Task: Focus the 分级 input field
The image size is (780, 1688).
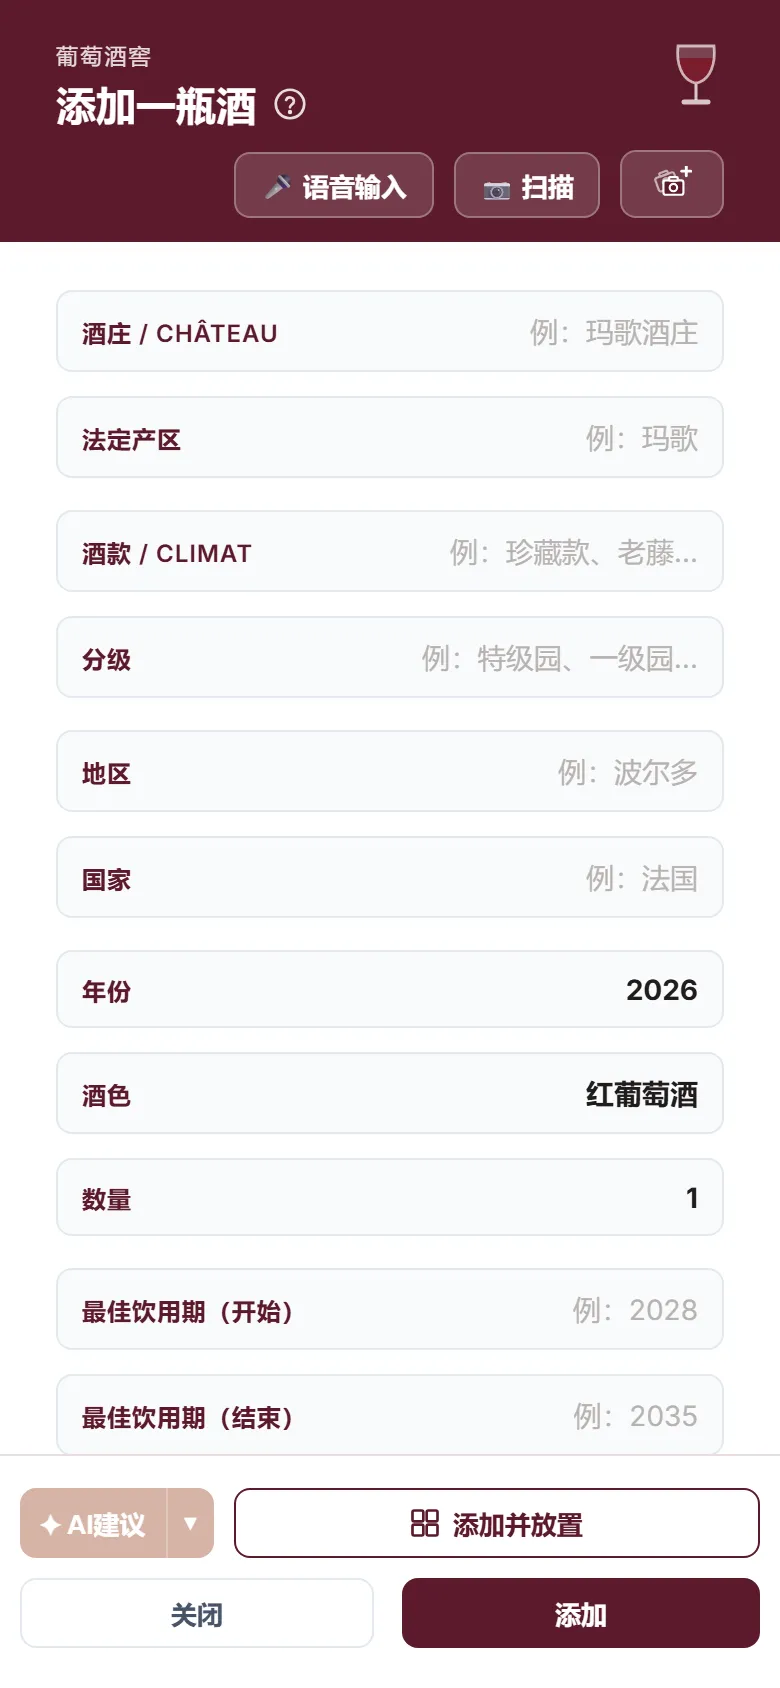Action: (x=390, y=657)
